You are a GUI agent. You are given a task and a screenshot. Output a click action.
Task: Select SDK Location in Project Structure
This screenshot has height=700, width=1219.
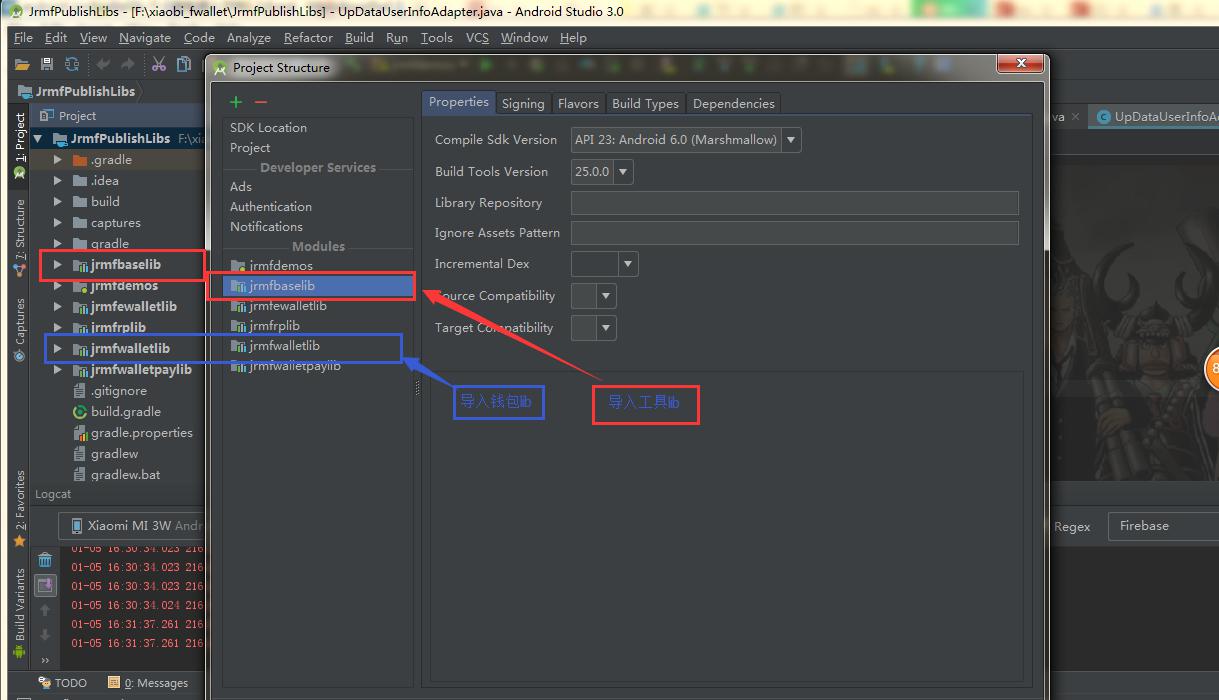(268, 128)
